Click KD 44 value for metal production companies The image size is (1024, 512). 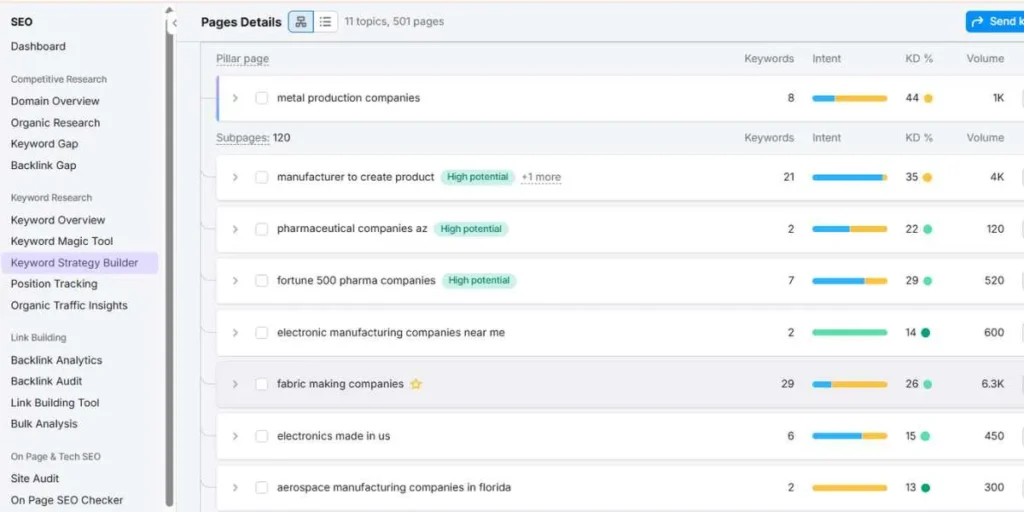click(912, 98)
